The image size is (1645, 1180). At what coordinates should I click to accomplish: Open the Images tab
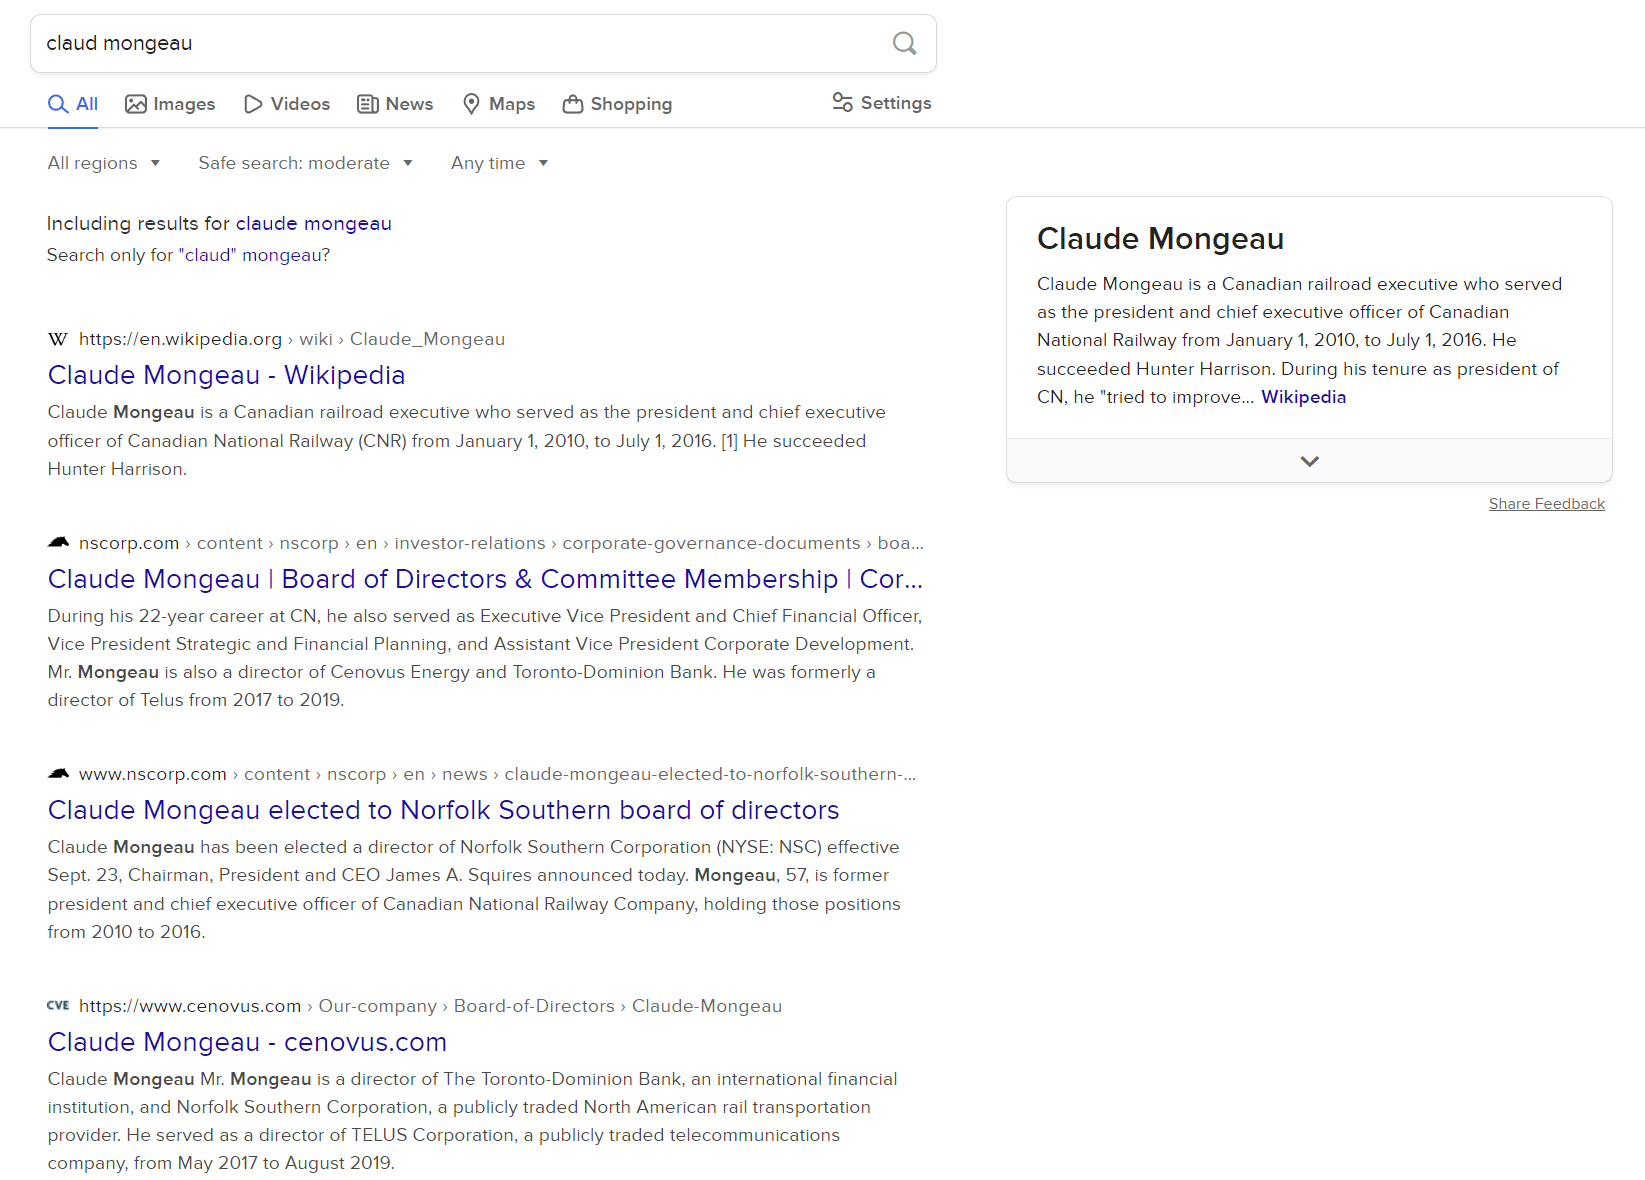[x=170, y=104]
